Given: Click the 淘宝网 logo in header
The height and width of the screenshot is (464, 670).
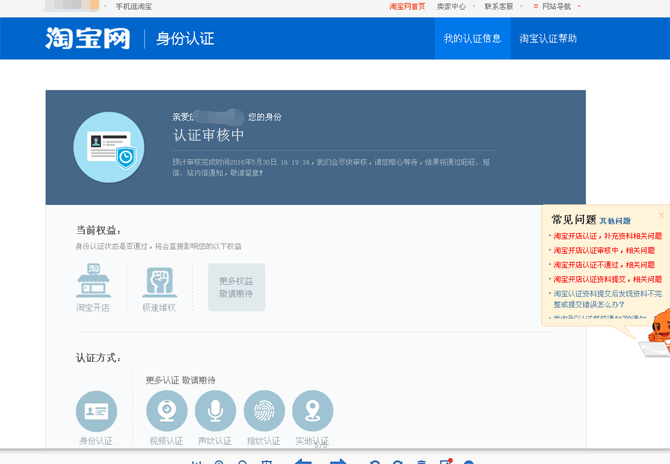Looking at the screenshot, I should coord(88,38).
